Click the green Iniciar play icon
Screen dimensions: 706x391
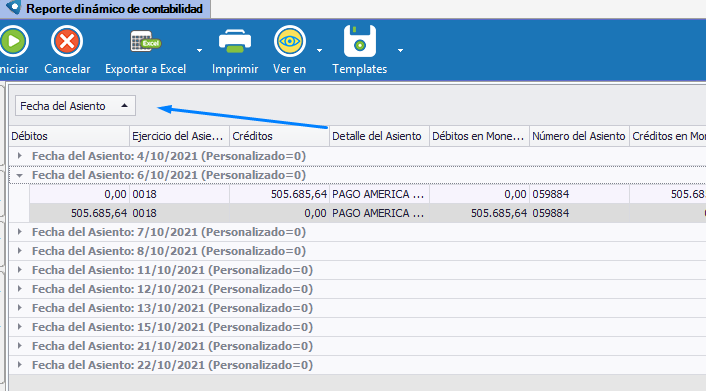click(x=14, y=41)
